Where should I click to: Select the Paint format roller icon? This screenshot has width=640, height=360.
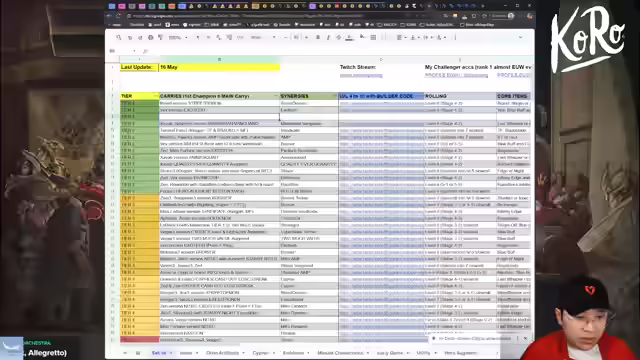point(160,37)
